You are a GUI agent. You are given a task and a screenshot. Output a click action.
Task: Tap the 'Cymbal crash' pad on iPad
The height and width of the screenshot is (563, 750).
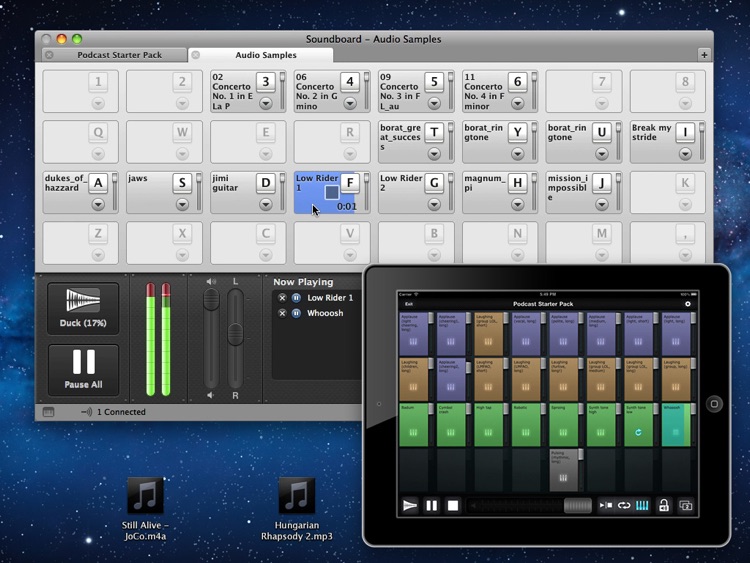point(451,425)
